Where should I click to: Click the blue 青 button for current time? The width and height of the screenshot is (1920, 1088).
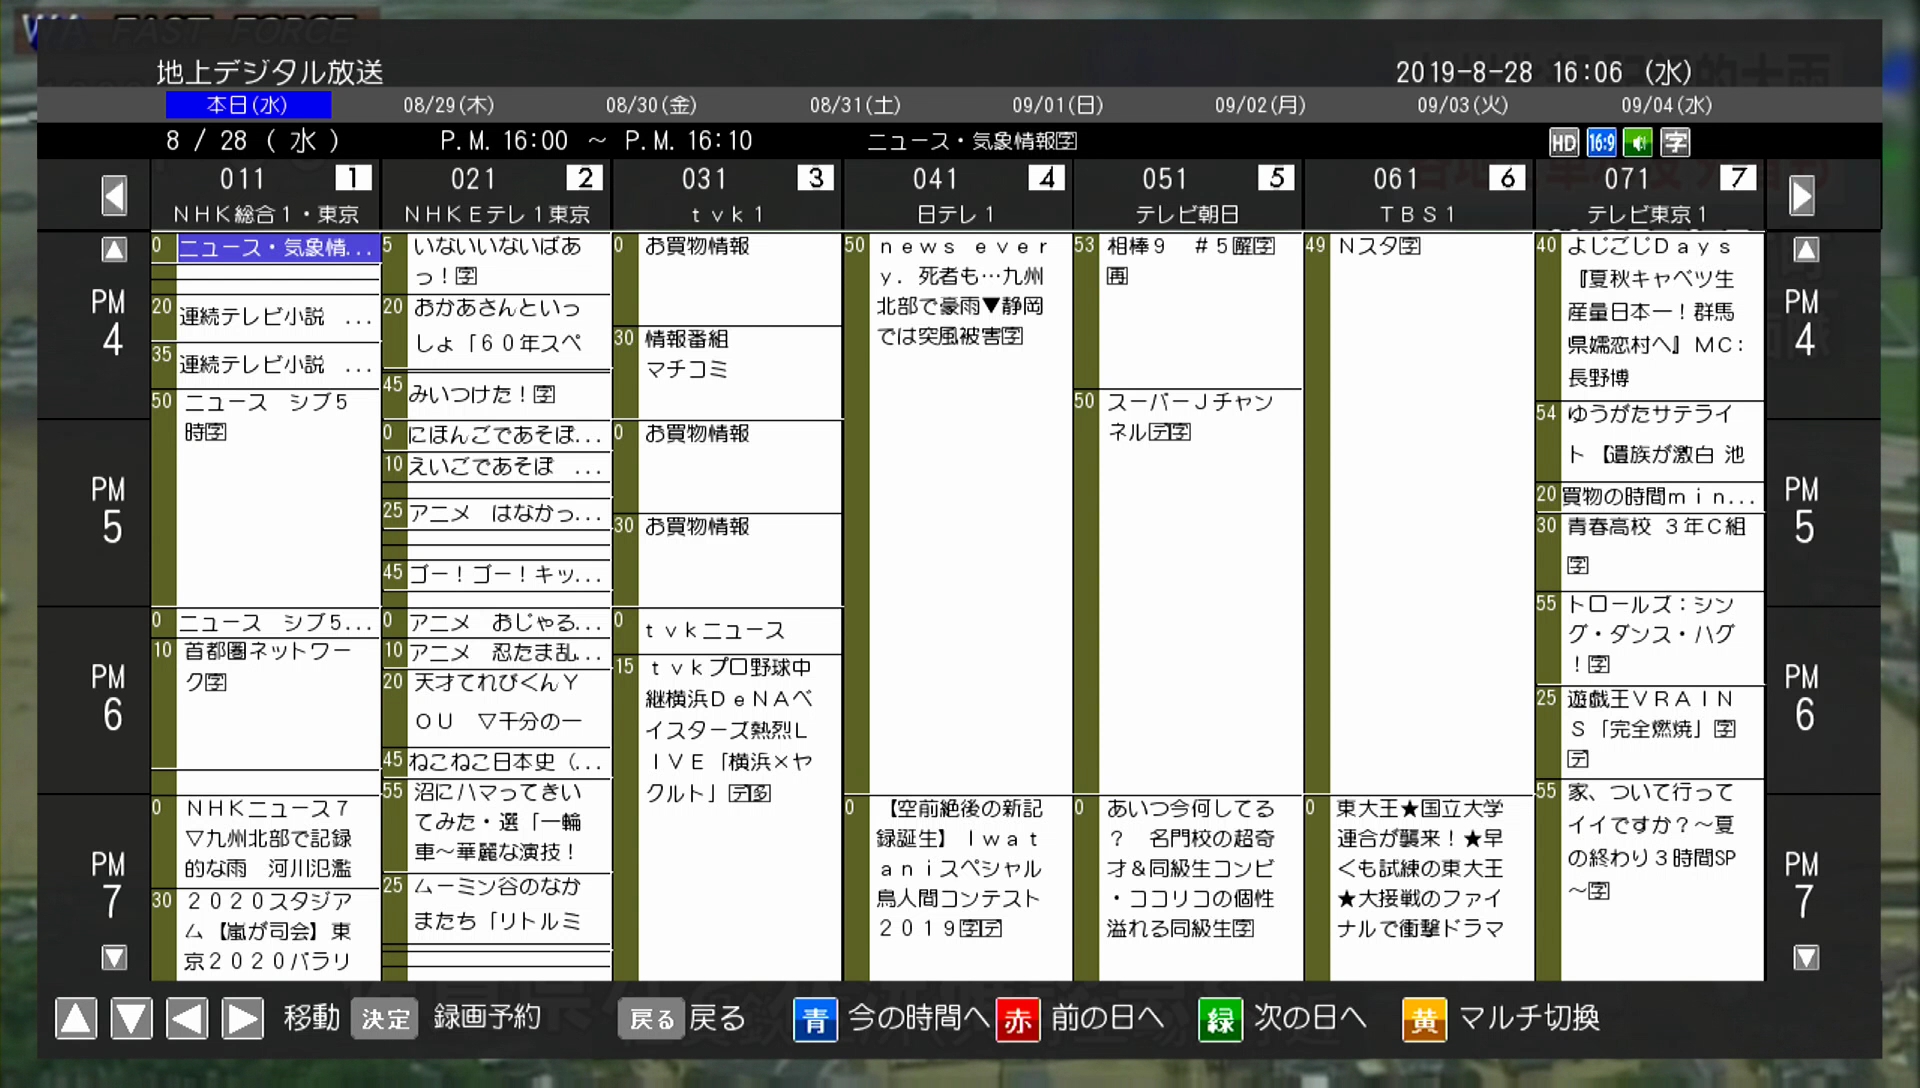815,1019
